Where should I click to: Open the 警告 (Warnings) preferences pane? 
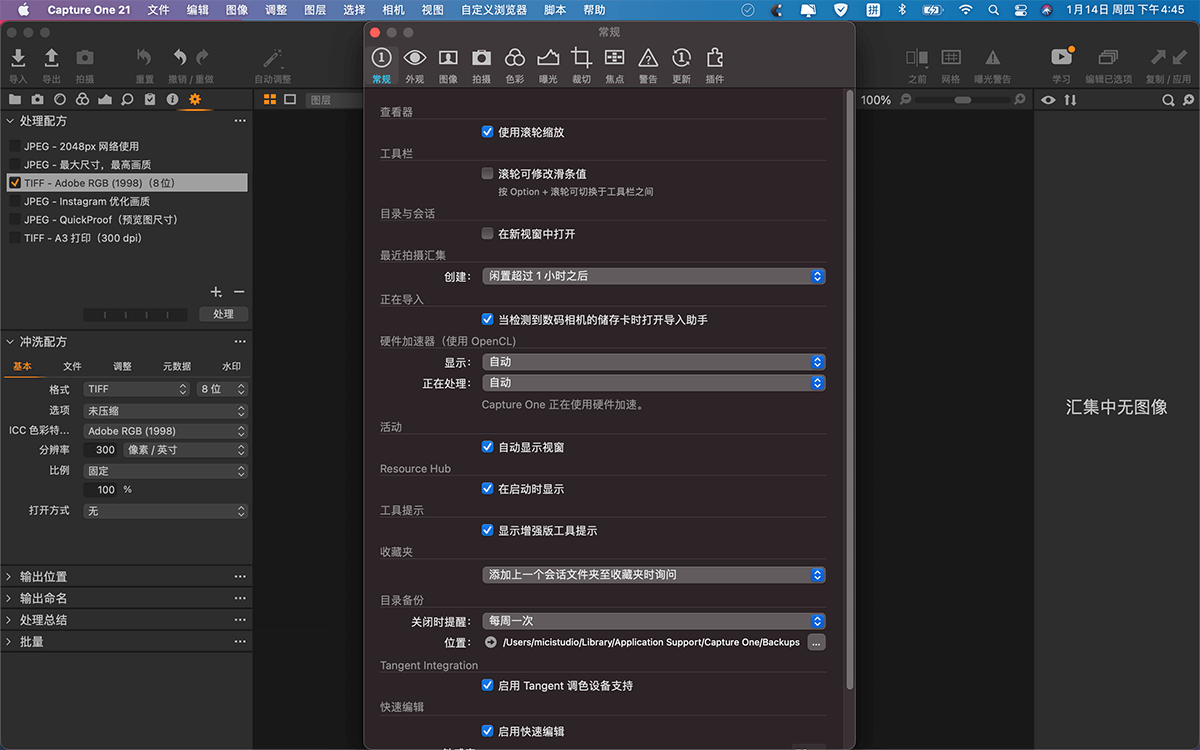click(x=648, y=65)
